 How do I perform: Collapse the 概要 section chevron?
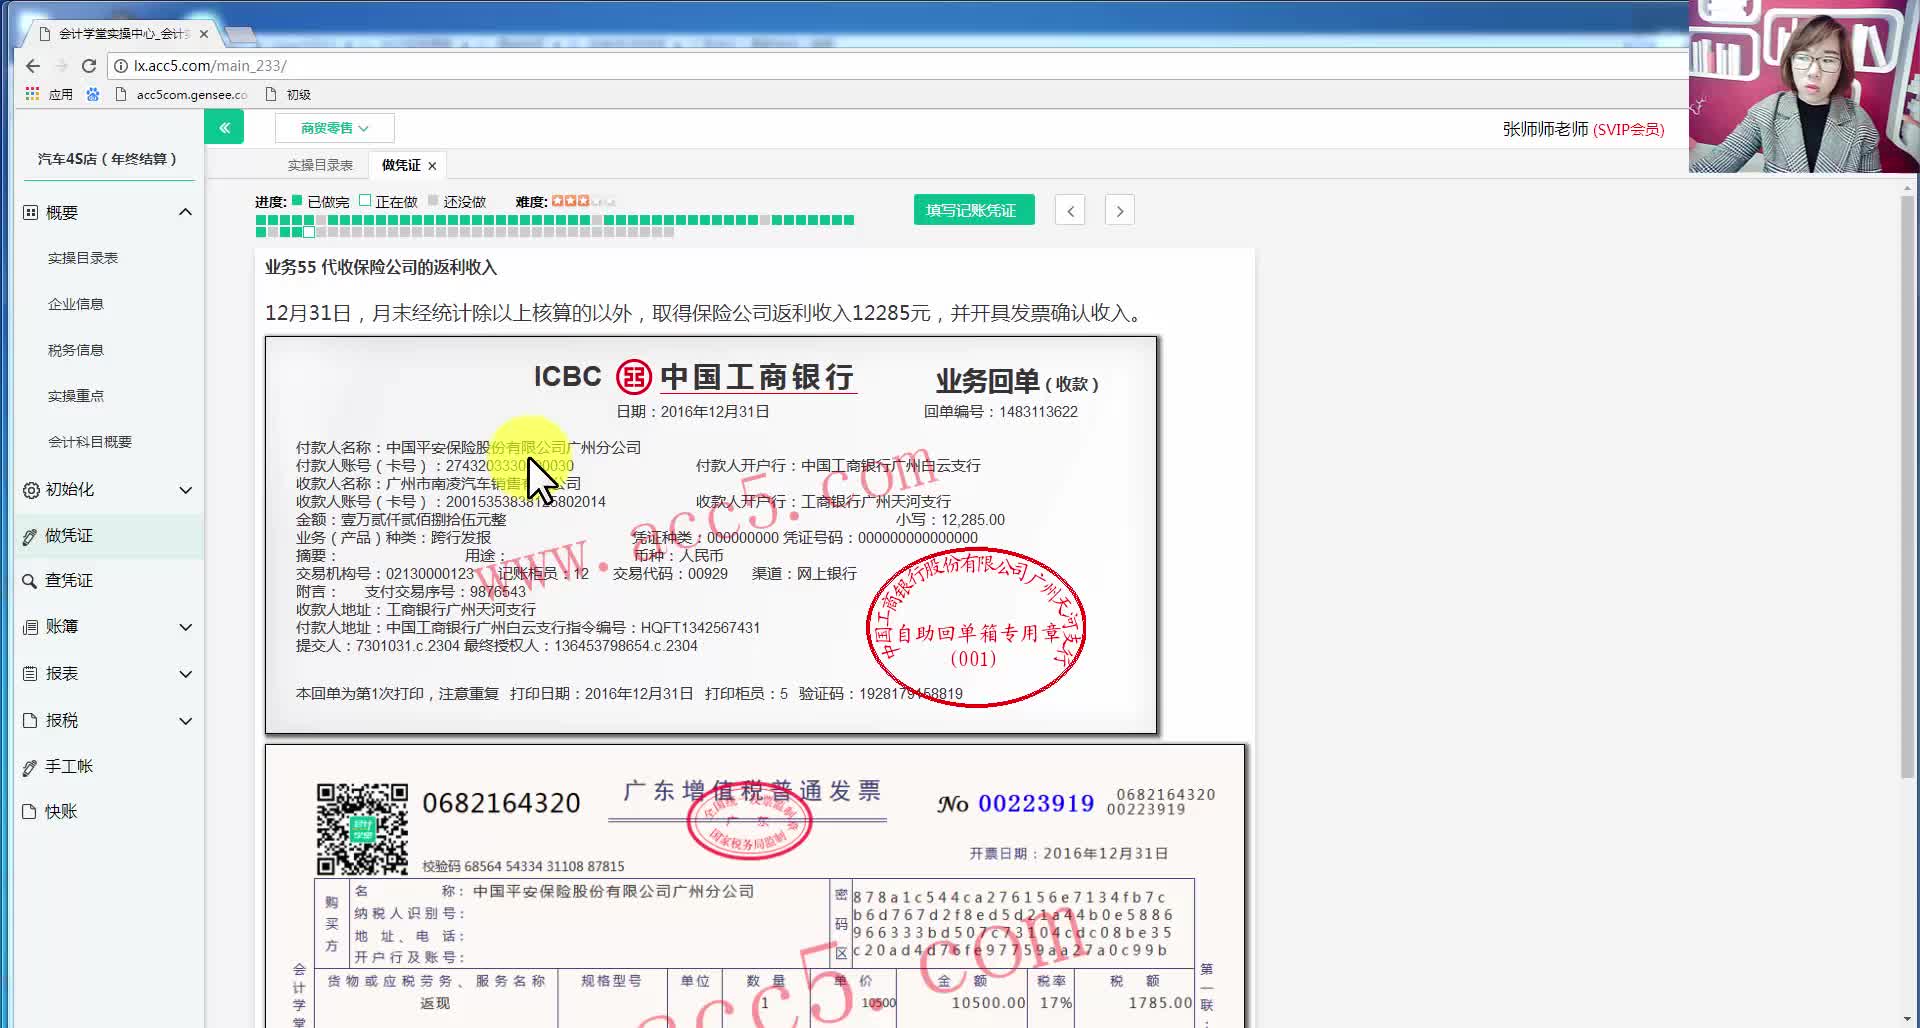185,212
